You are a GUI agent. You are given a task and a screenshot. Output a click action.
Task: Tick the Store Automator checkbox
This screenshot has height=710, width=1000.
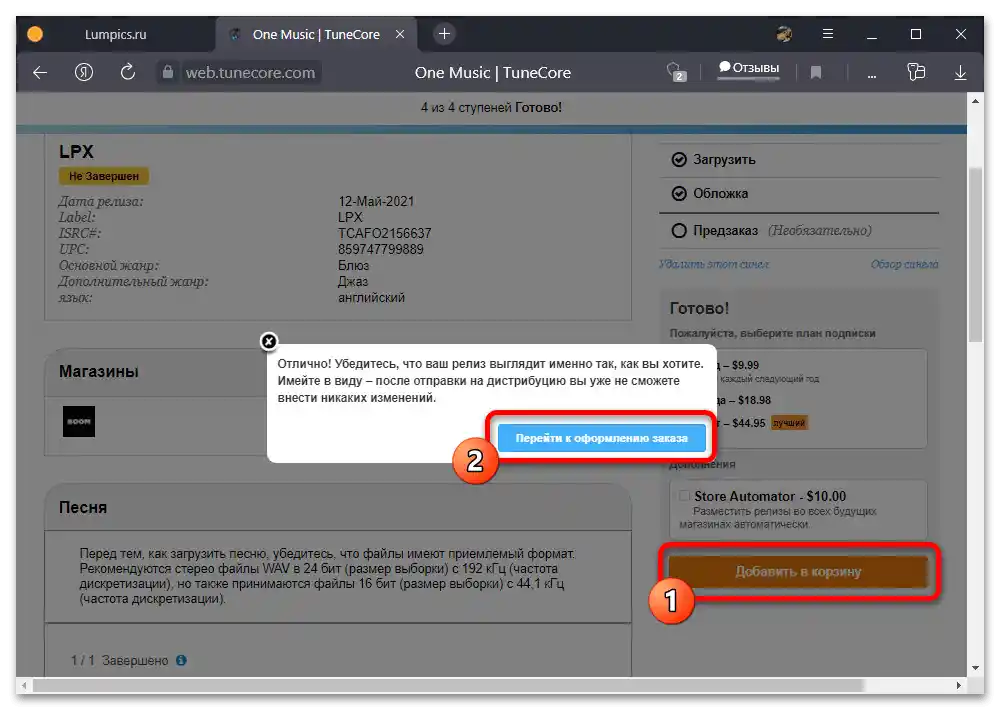(x=684, y=496)
